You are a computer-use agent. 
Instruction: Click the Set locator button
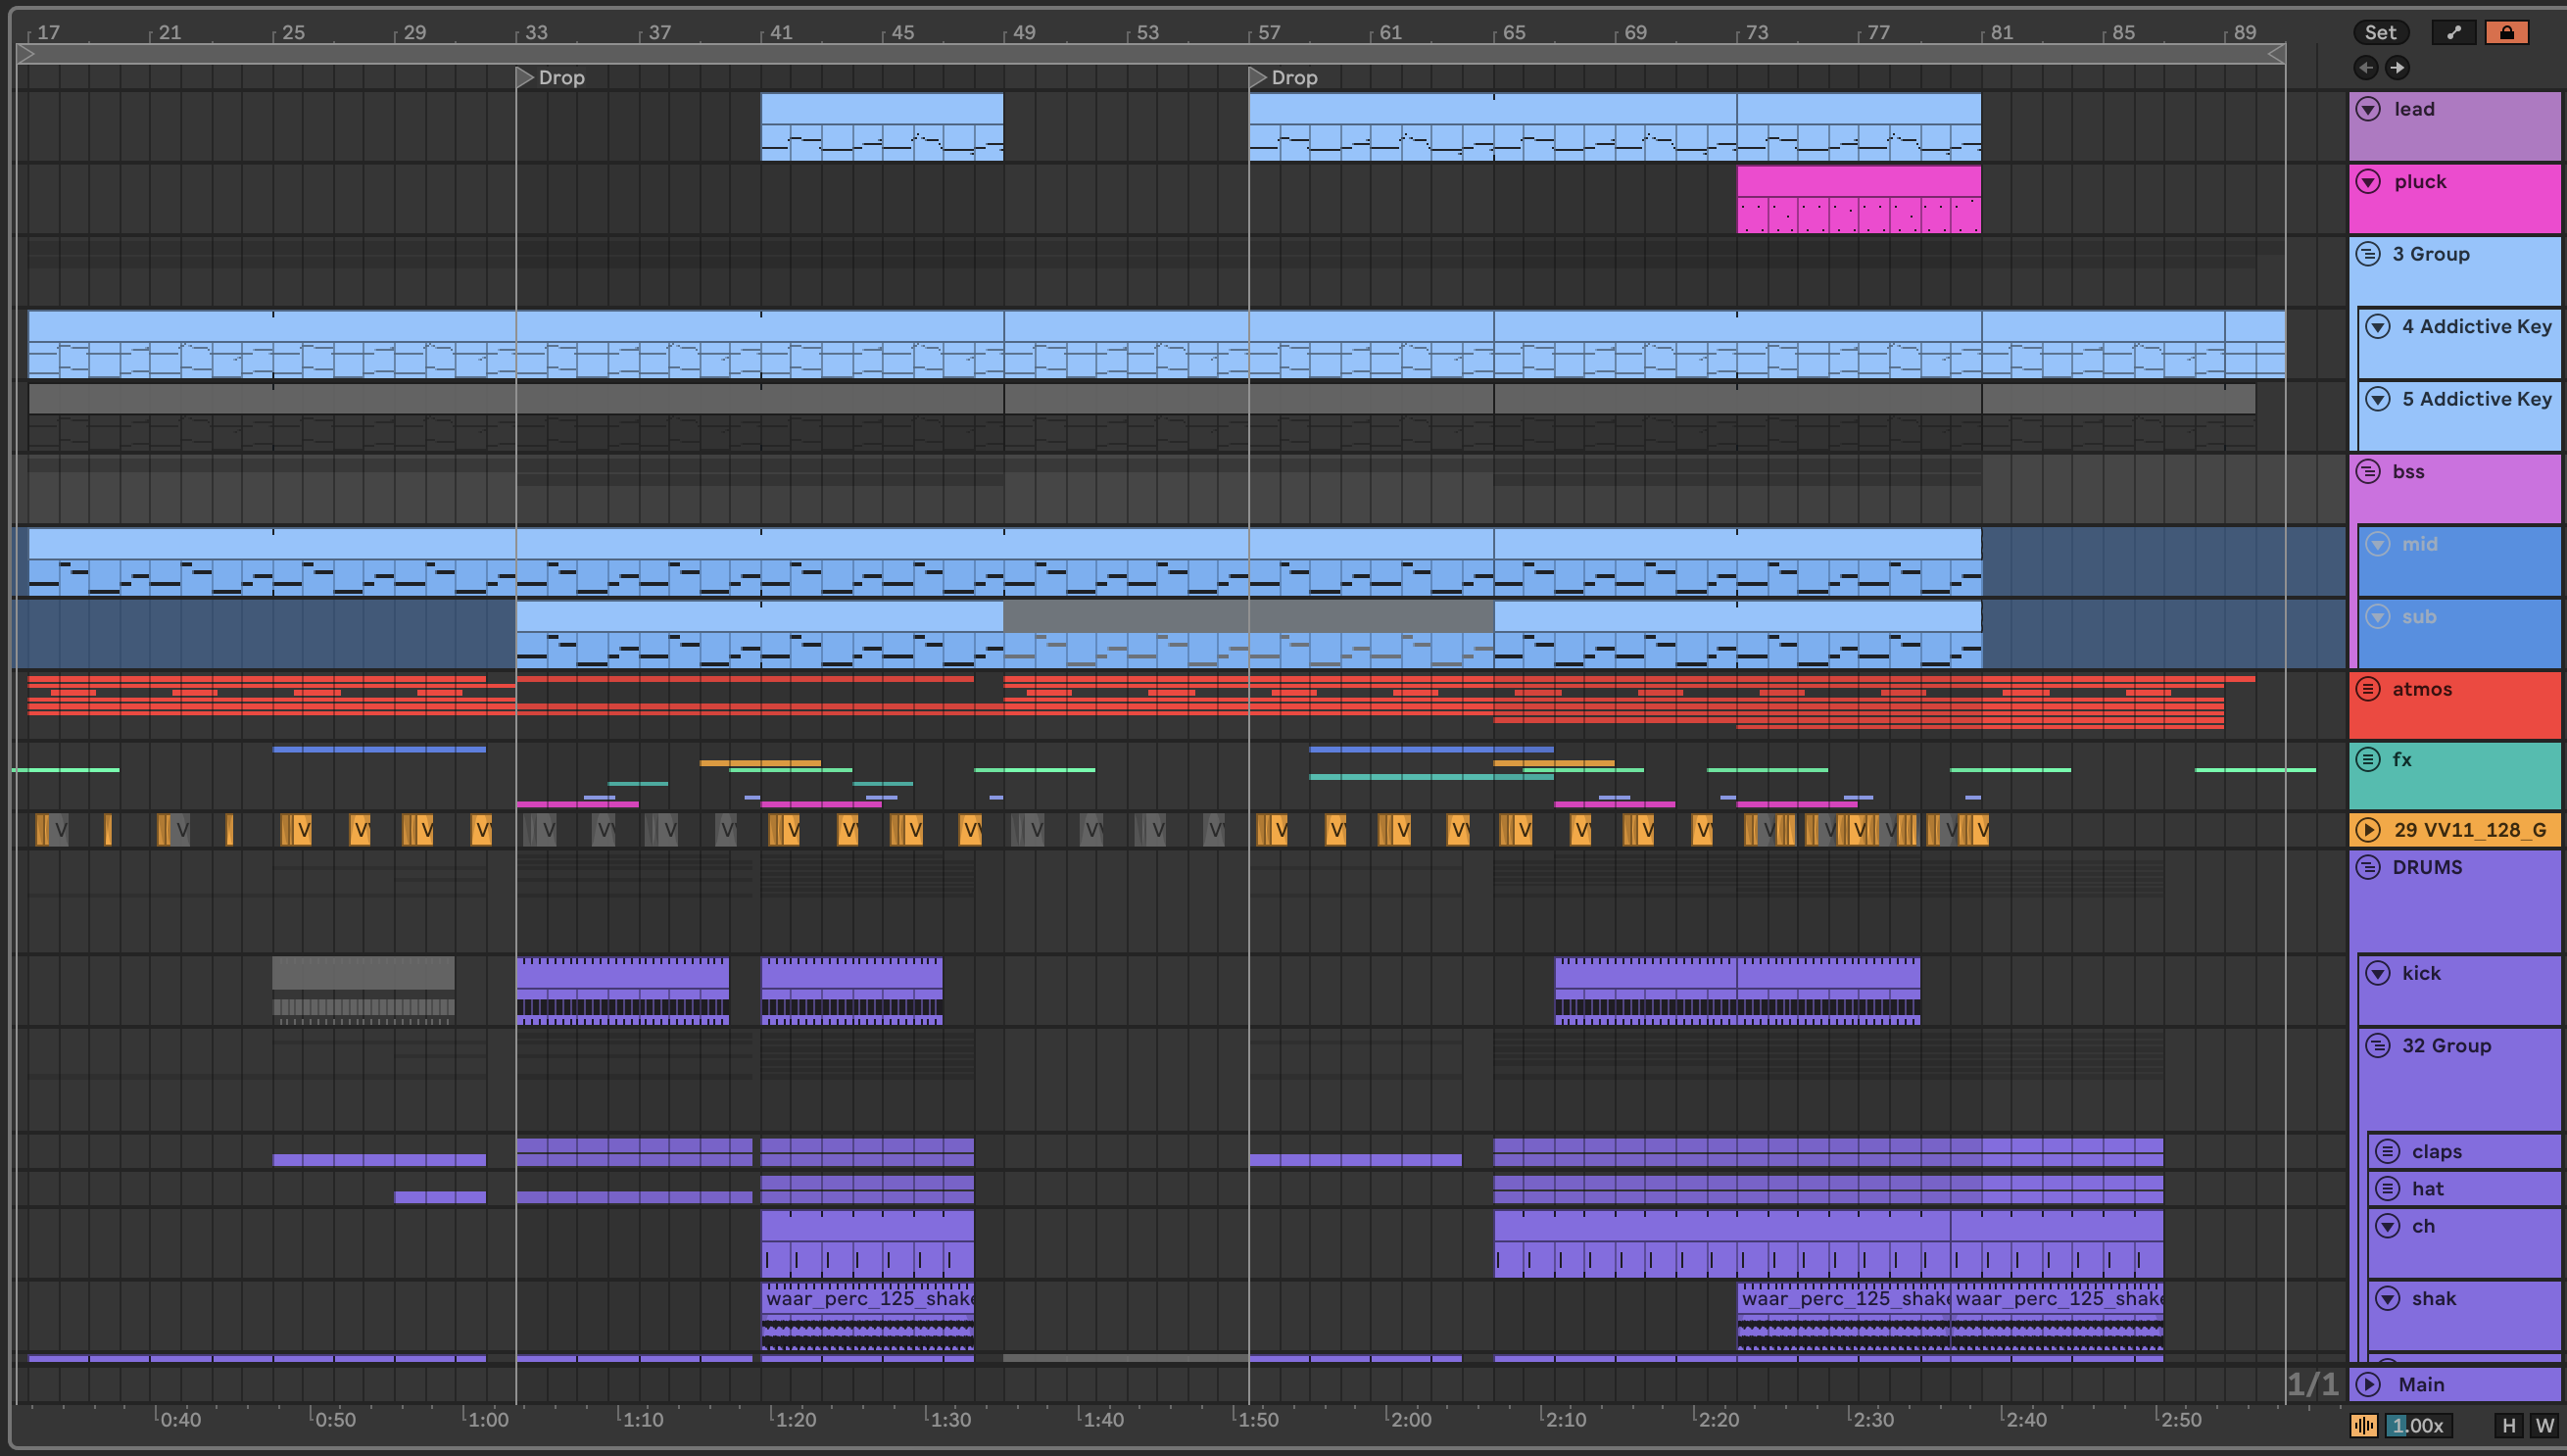click(2379, 32)
